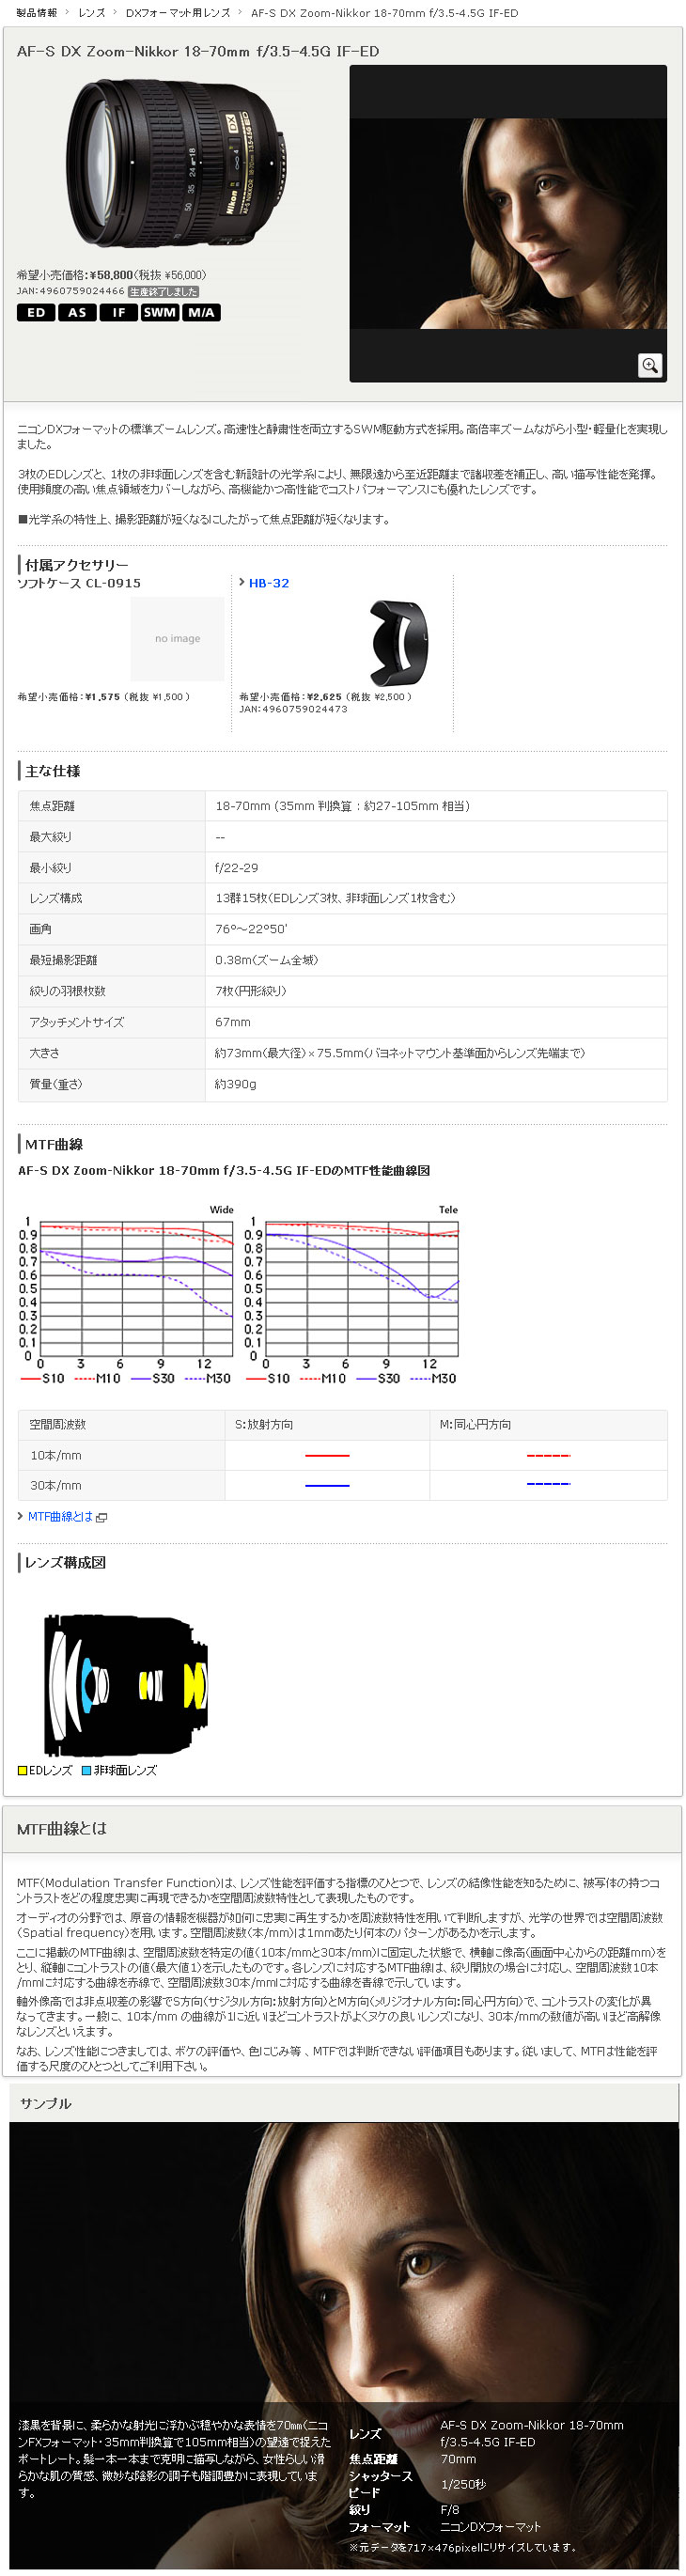Screen dimensions: 686x2576
Task: Click the ED feature badge
Action: tap(36, 313)
